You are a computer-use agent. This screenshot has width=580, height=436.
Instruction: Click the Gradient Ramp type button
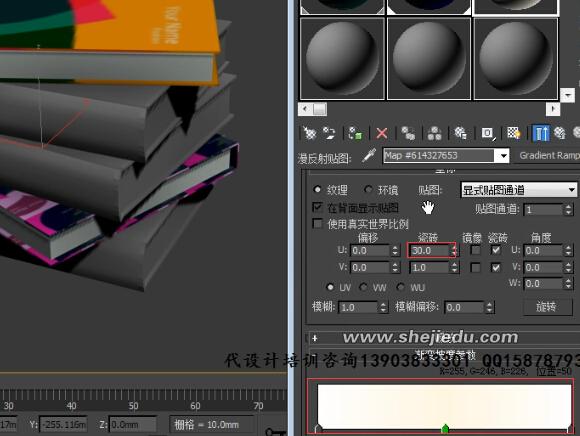[548, 156]
